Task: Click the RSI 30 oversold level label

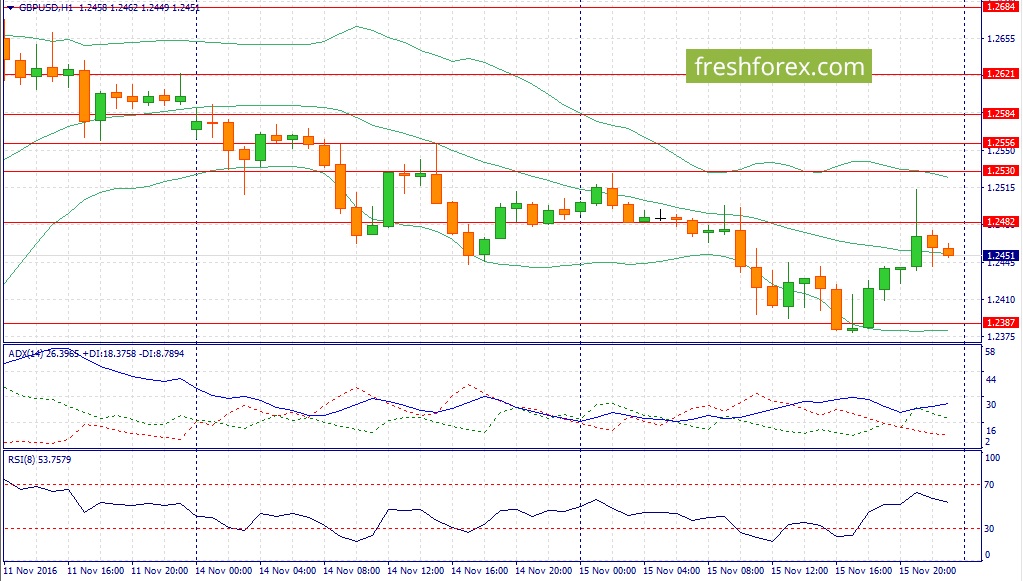Action: [989, 528]
